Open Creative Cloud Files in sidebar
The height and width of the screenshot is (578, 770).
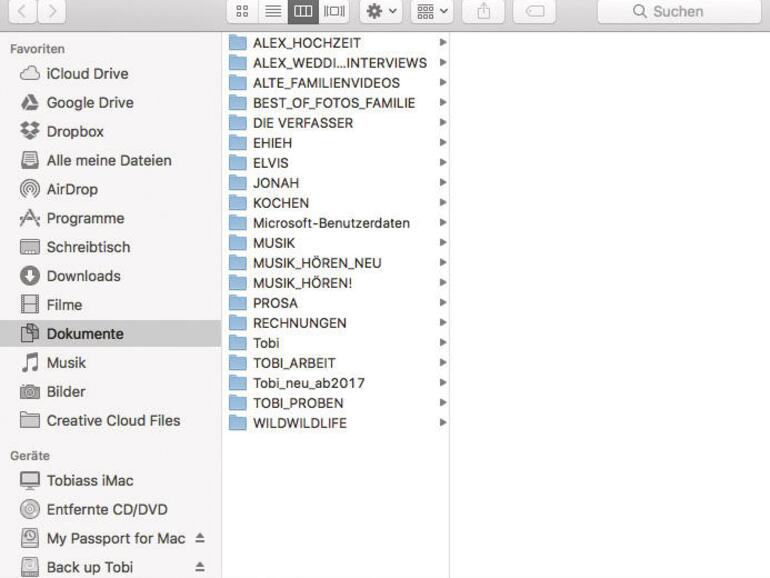coord(110,421)
